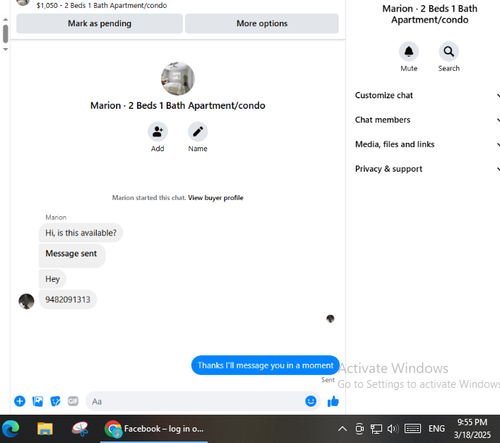500x443 pixels.
Task: Click the apartment listing chat photo
Action: point(178,79)
